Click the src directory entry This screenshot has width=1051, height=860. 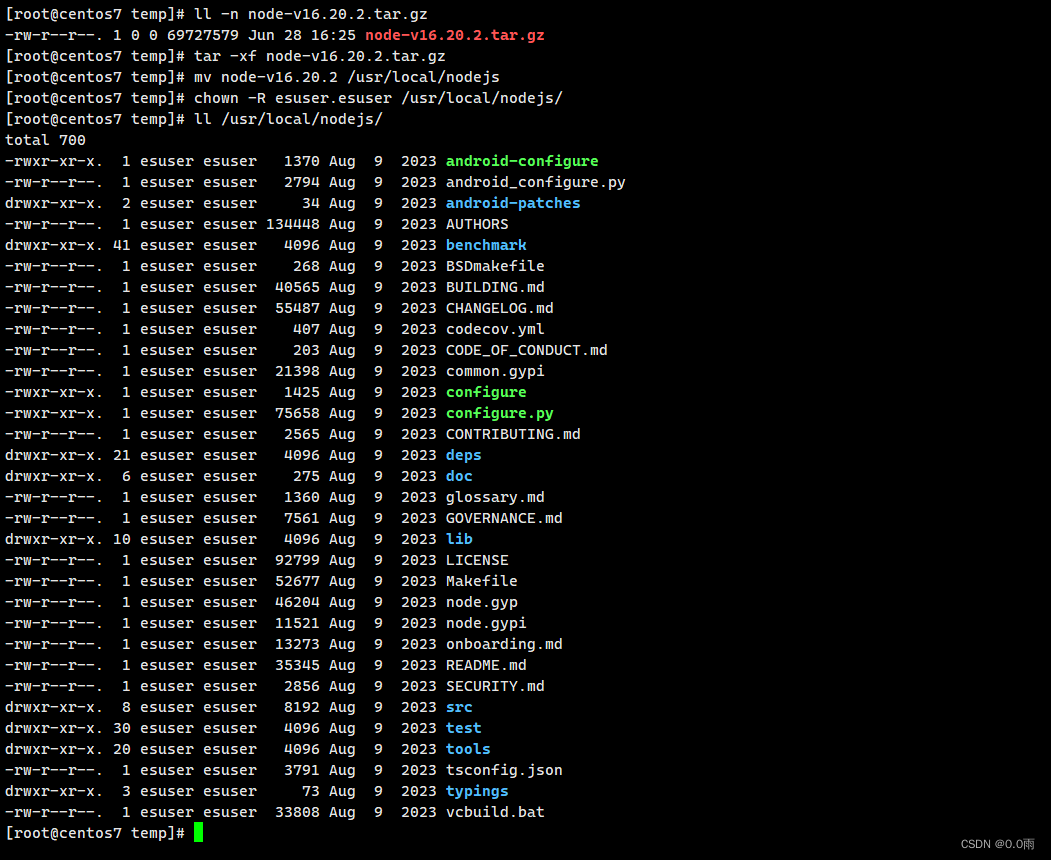[x=458, y=706]
